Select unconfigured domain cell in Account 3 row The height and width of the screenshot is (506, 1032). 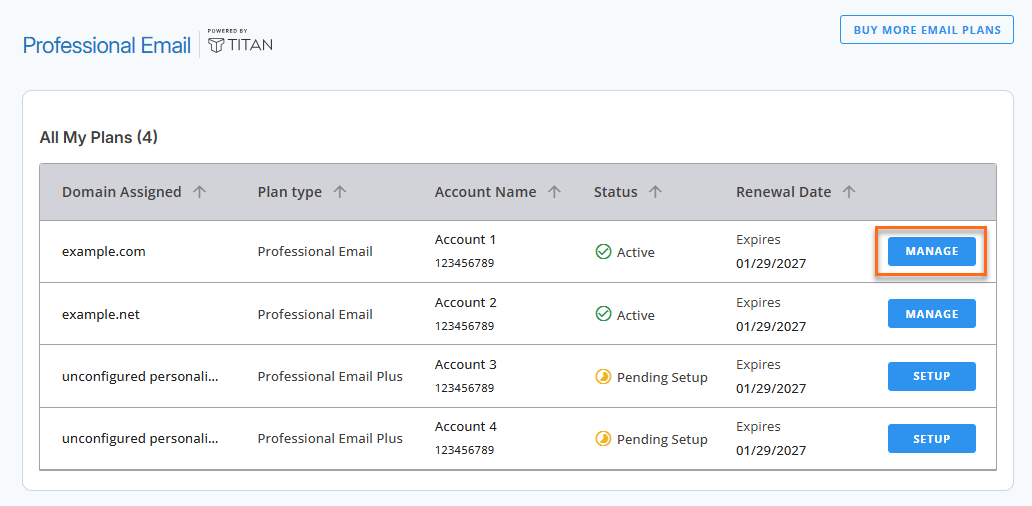point(140,377)
